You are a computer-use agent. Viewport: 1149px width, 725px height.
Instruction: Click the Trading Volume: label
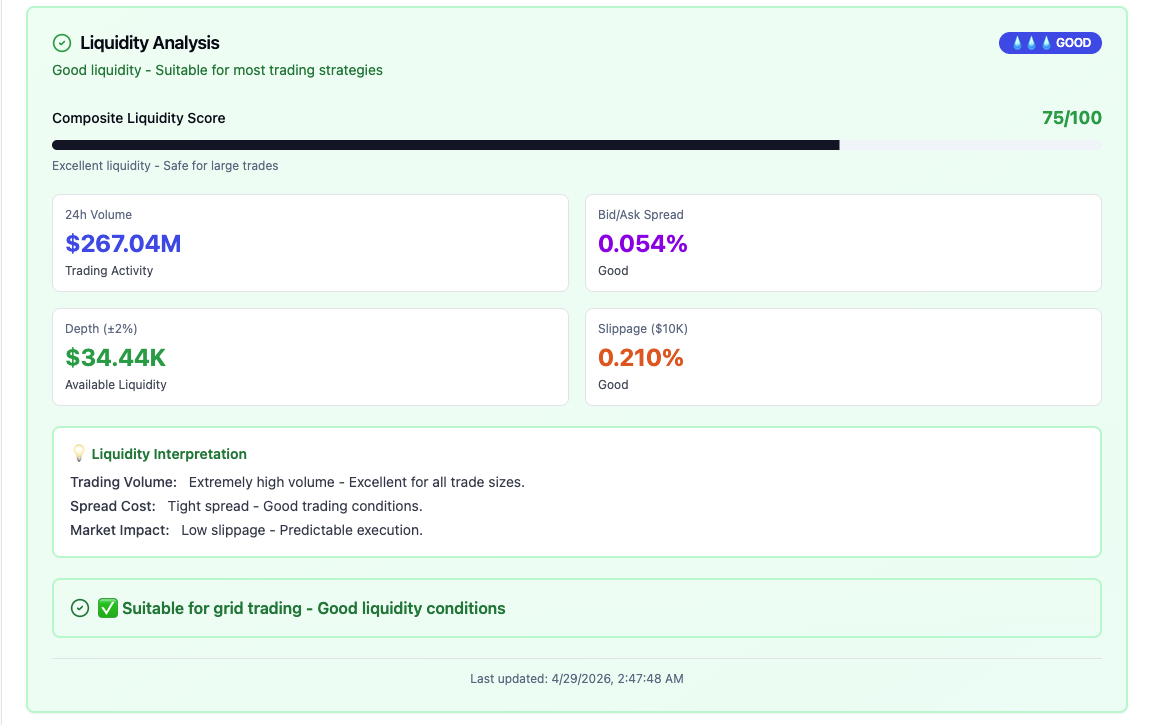[x=124, y=482]
